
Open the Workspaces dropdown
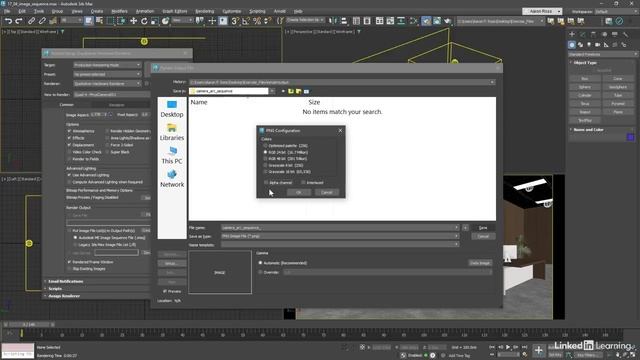(x=617, y=11)
